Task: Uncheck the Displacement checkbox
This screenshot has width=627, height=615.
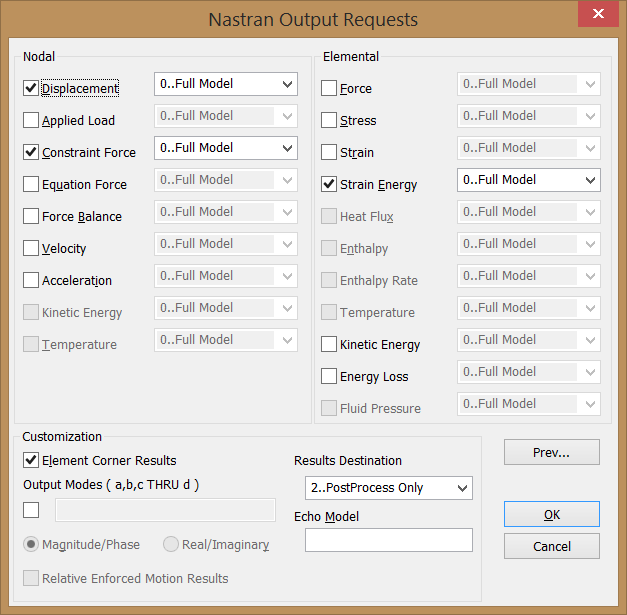Action: 31,88
